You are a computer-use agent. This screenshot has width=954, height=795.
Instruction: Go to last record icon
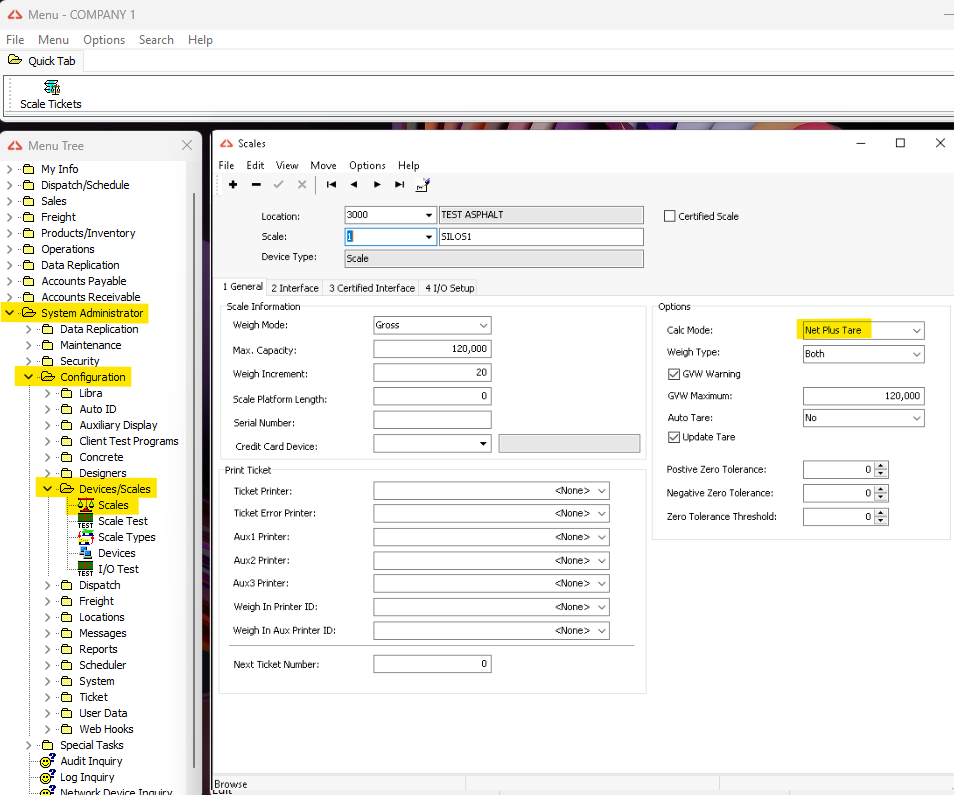(x=400, y=184)
